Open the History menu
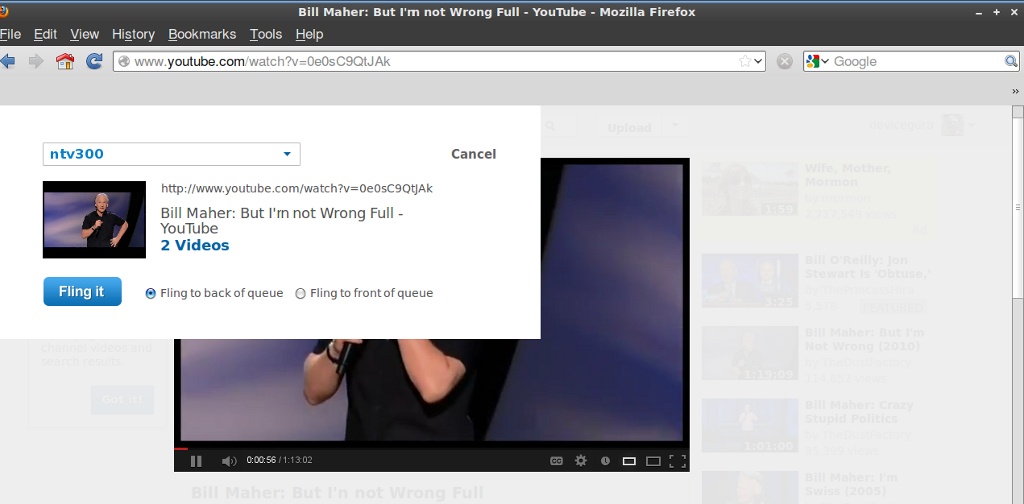Image resolution: width=1024 pixels, height=504 pixels. click(133, 34)
